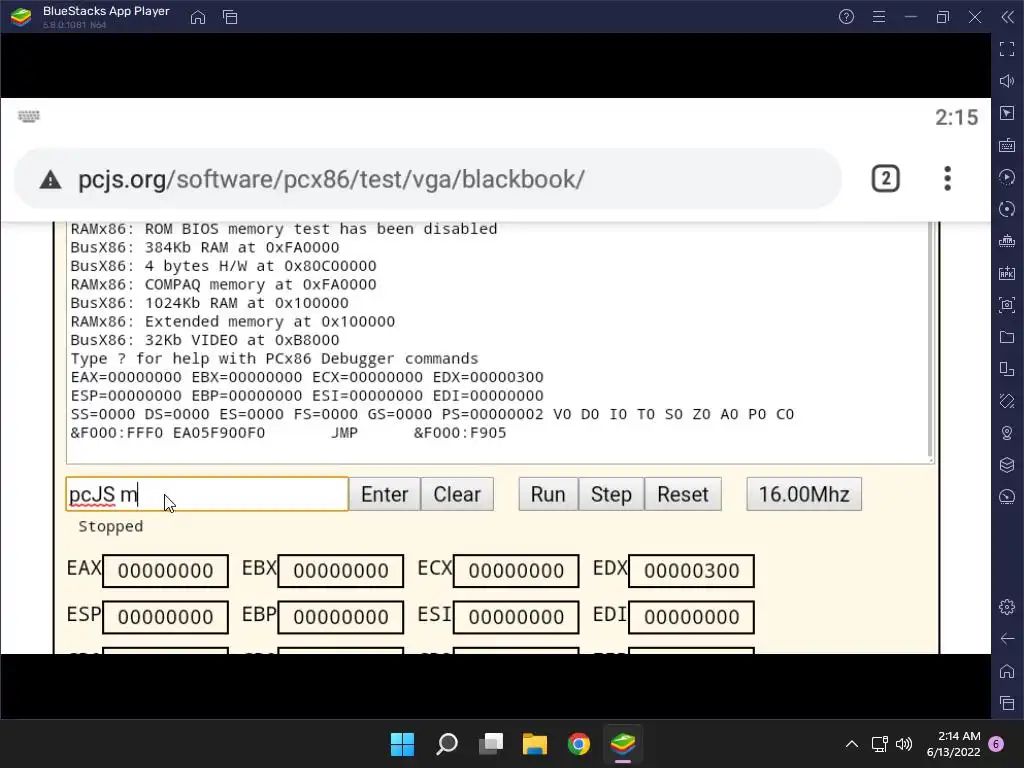Click the 'Stopped' status text
The image size is (1024, 768).
[110, 526]
